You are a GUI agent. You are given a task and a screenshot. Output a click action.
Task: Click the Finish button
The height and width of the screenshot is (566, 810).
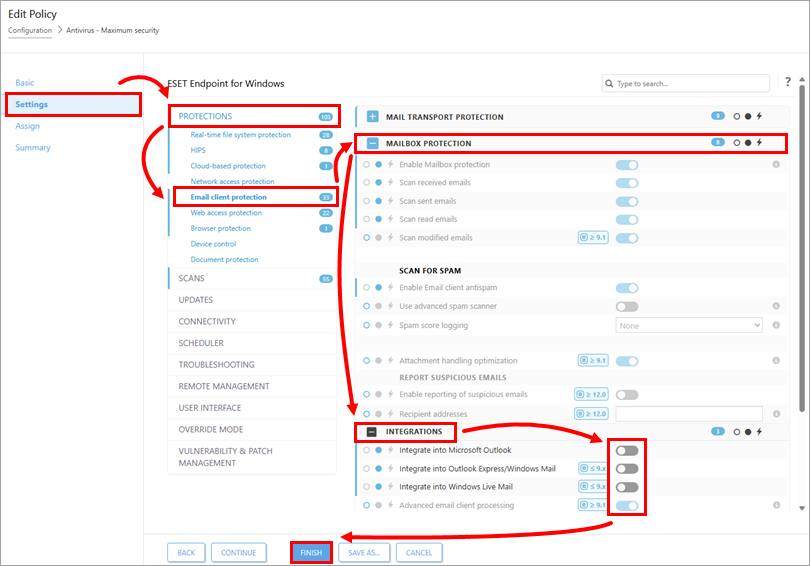pos(311,553)
